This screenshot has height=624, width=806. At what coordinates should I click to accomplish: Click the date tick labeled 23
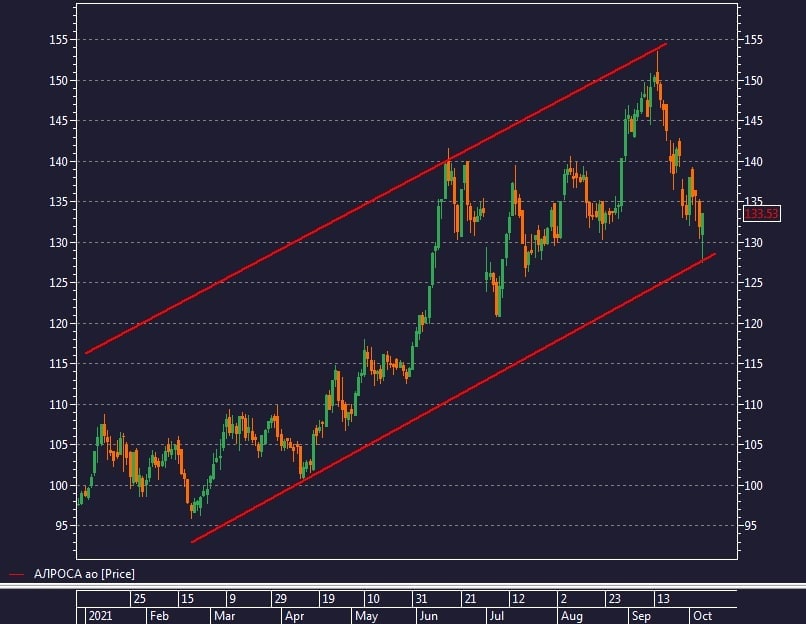tap(614, 599)
